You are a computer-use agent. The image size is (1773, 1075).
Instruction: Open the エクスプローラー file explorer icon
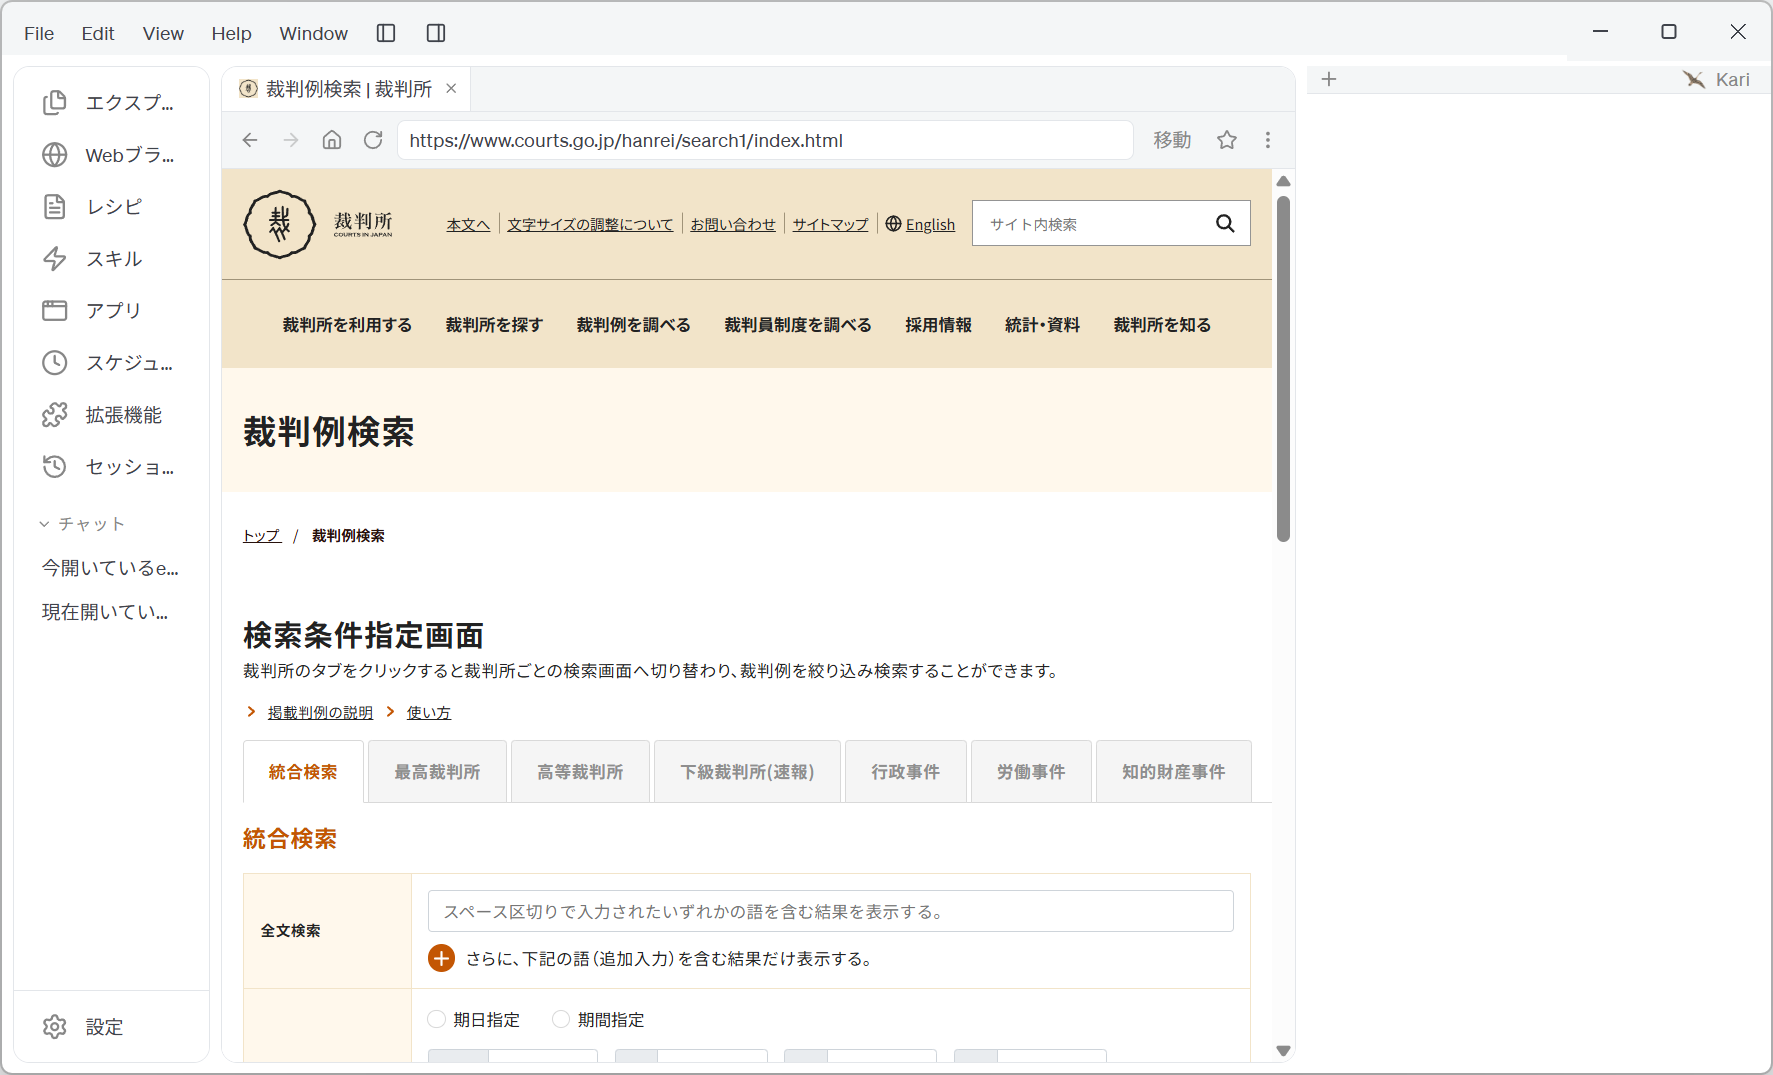[x=54, y=103]
